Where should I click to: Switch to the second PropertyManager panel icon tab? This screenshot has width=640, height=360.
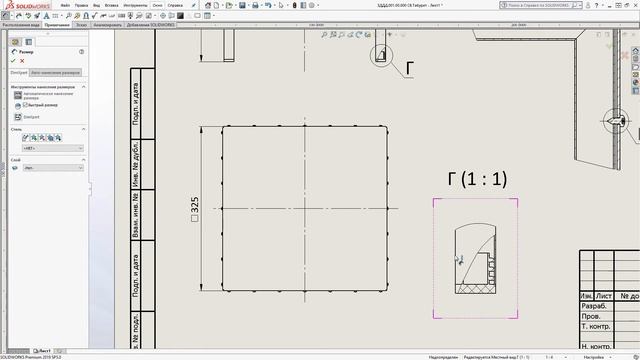[29, 42]
